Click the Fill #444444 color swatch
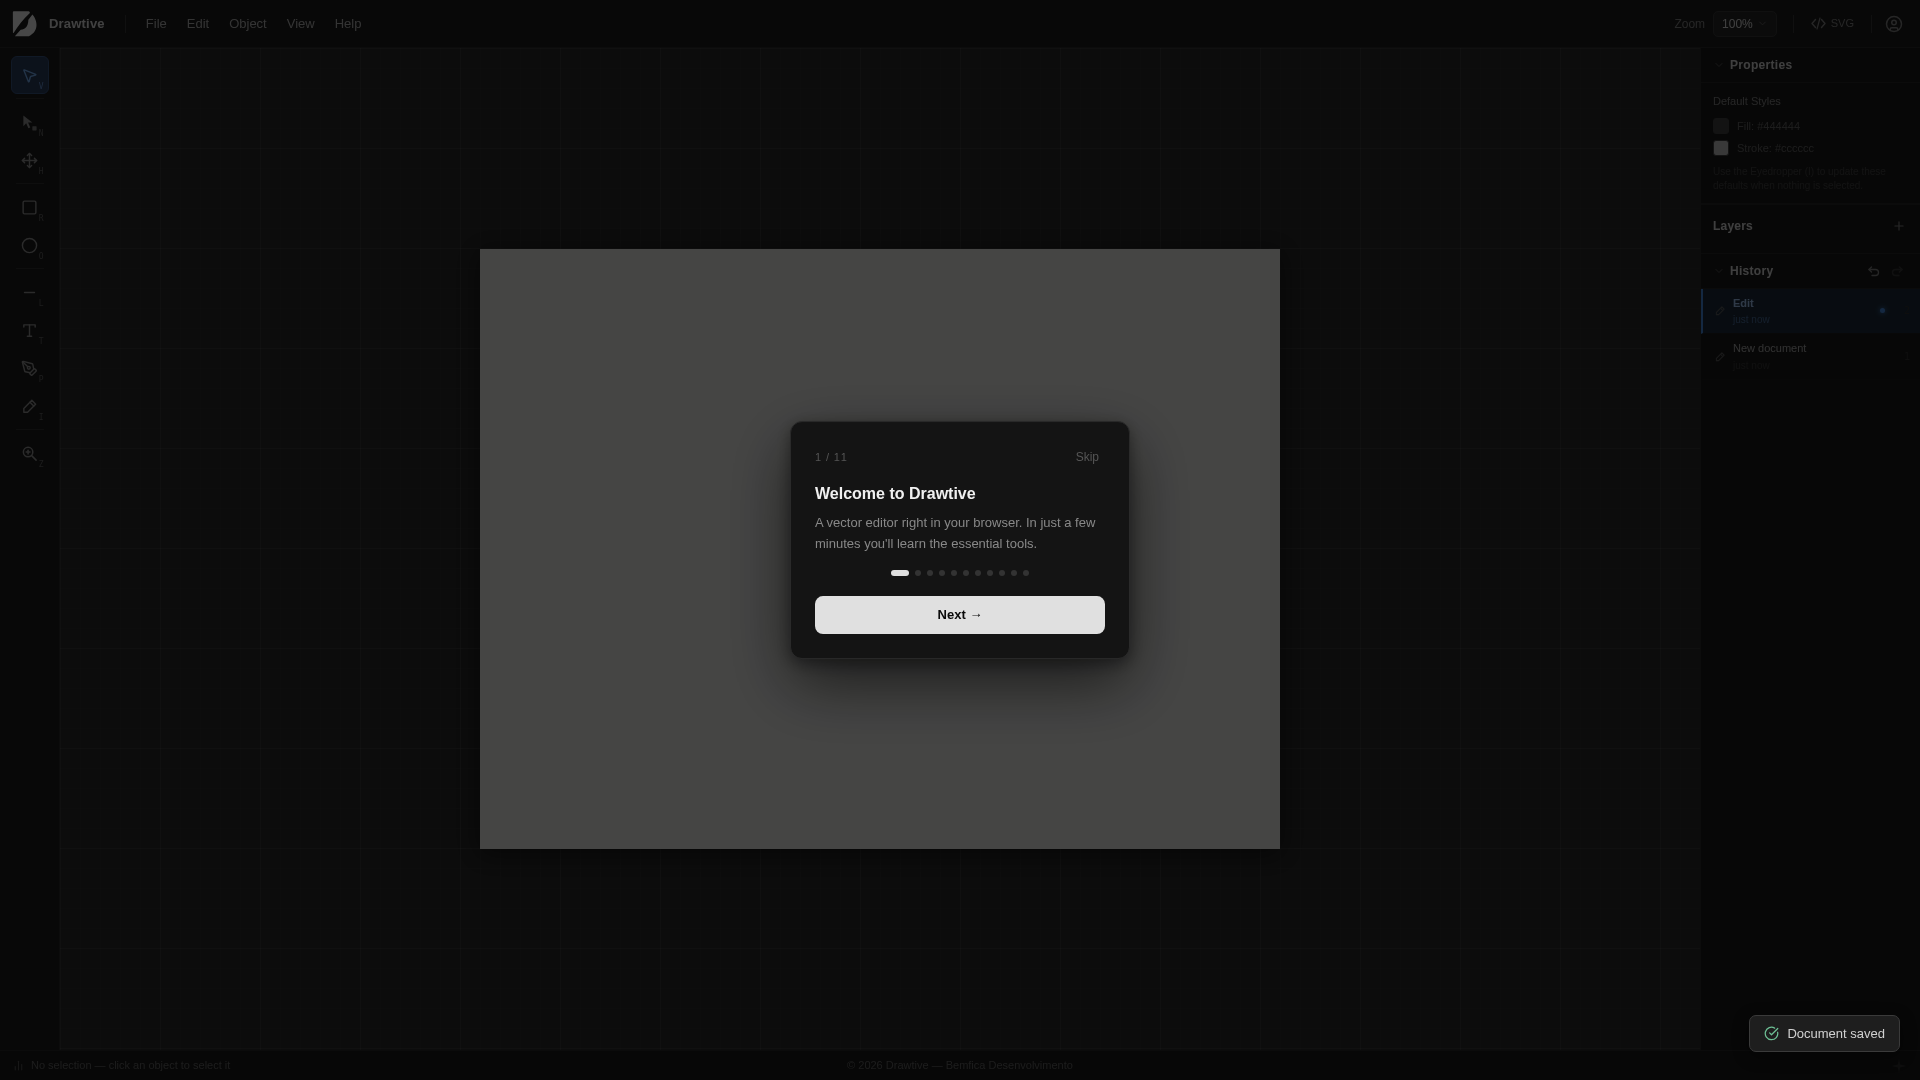The height and width of the screenshot is (1080, 1920). 1721,126
